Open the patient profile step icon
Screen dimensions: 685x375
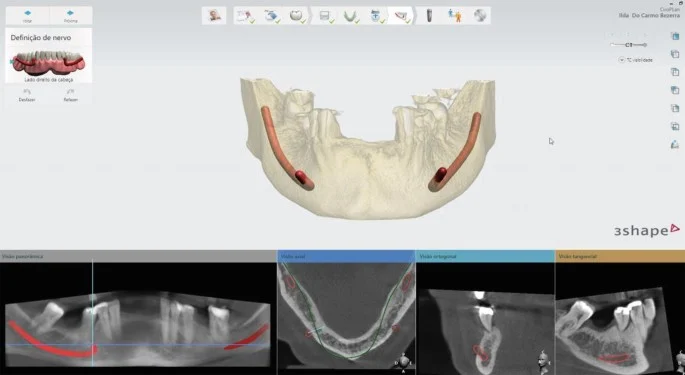[214, 16]
